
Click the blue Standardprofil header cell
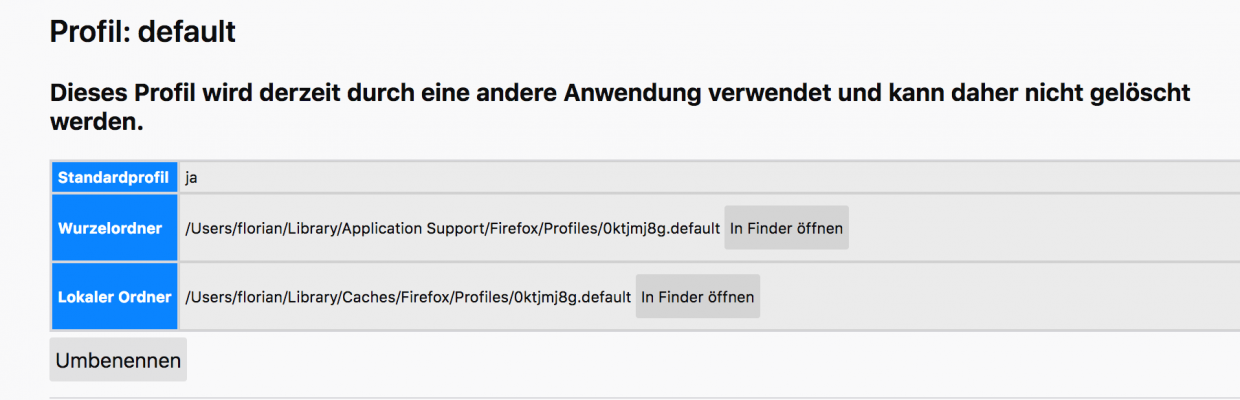114,178
